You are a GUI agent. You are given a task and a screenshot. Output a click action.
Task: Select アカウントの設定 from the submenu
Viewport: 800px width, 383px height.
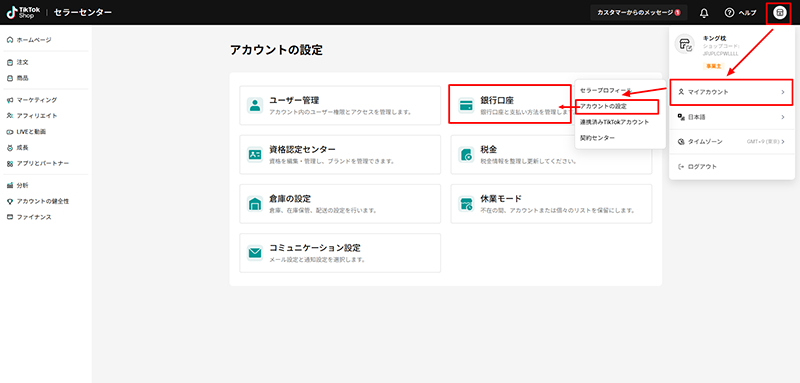click(x=603, y=106)
